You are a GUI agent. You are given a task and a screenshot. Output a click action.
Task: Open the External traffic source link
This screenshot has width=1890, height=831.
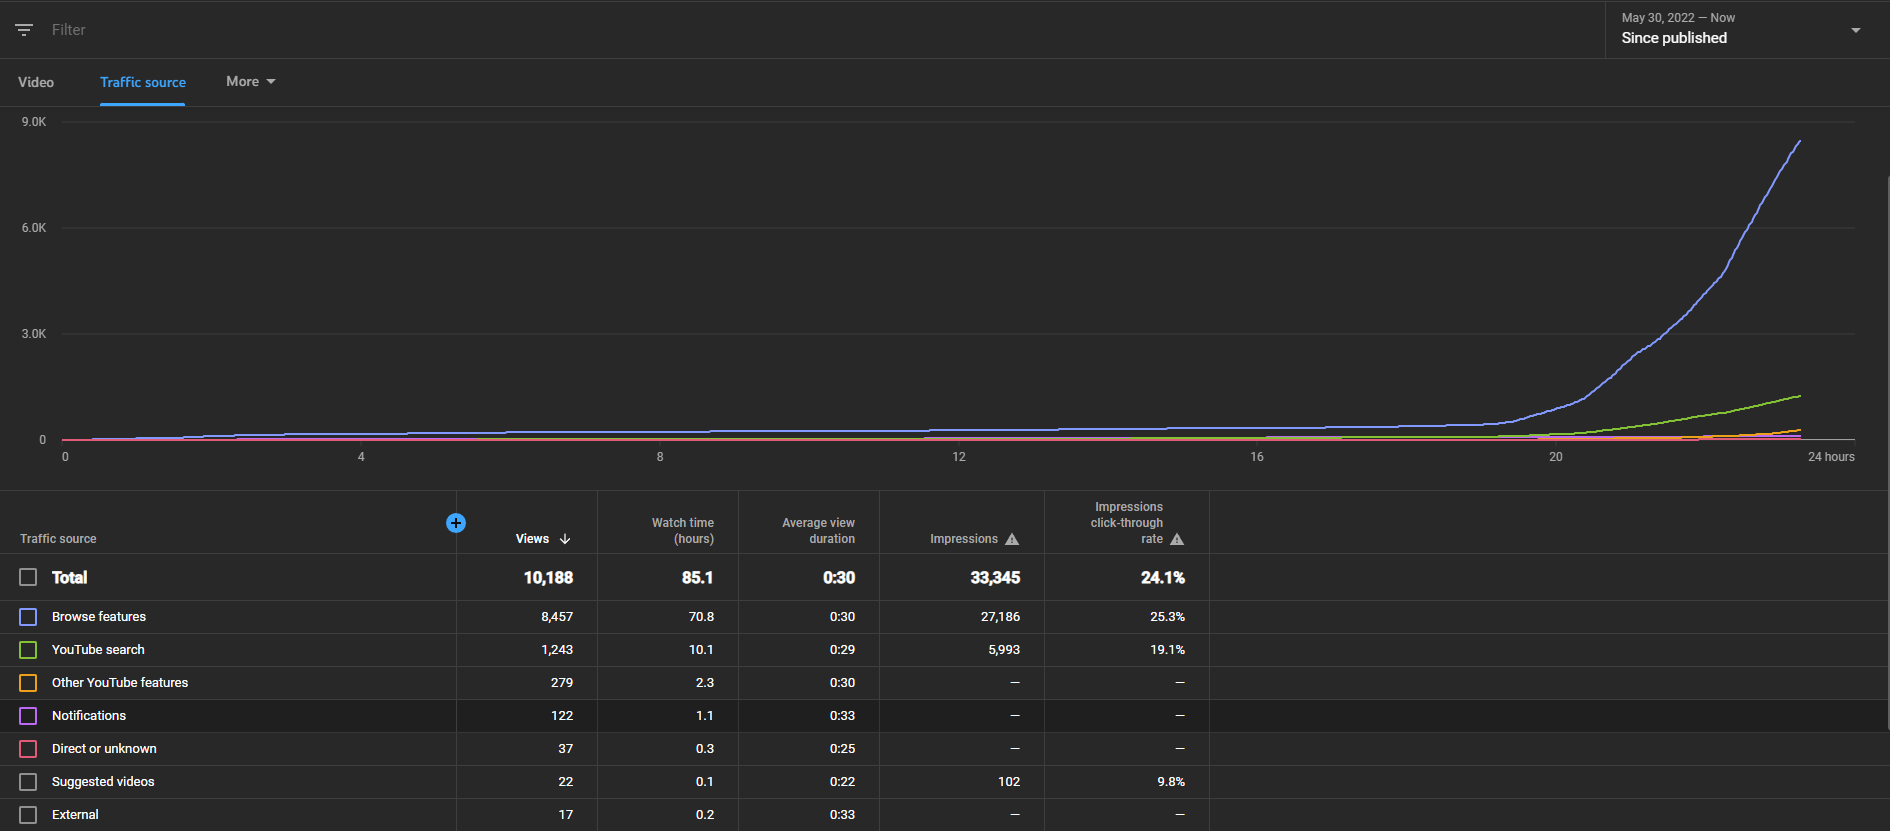coord(75,815)
